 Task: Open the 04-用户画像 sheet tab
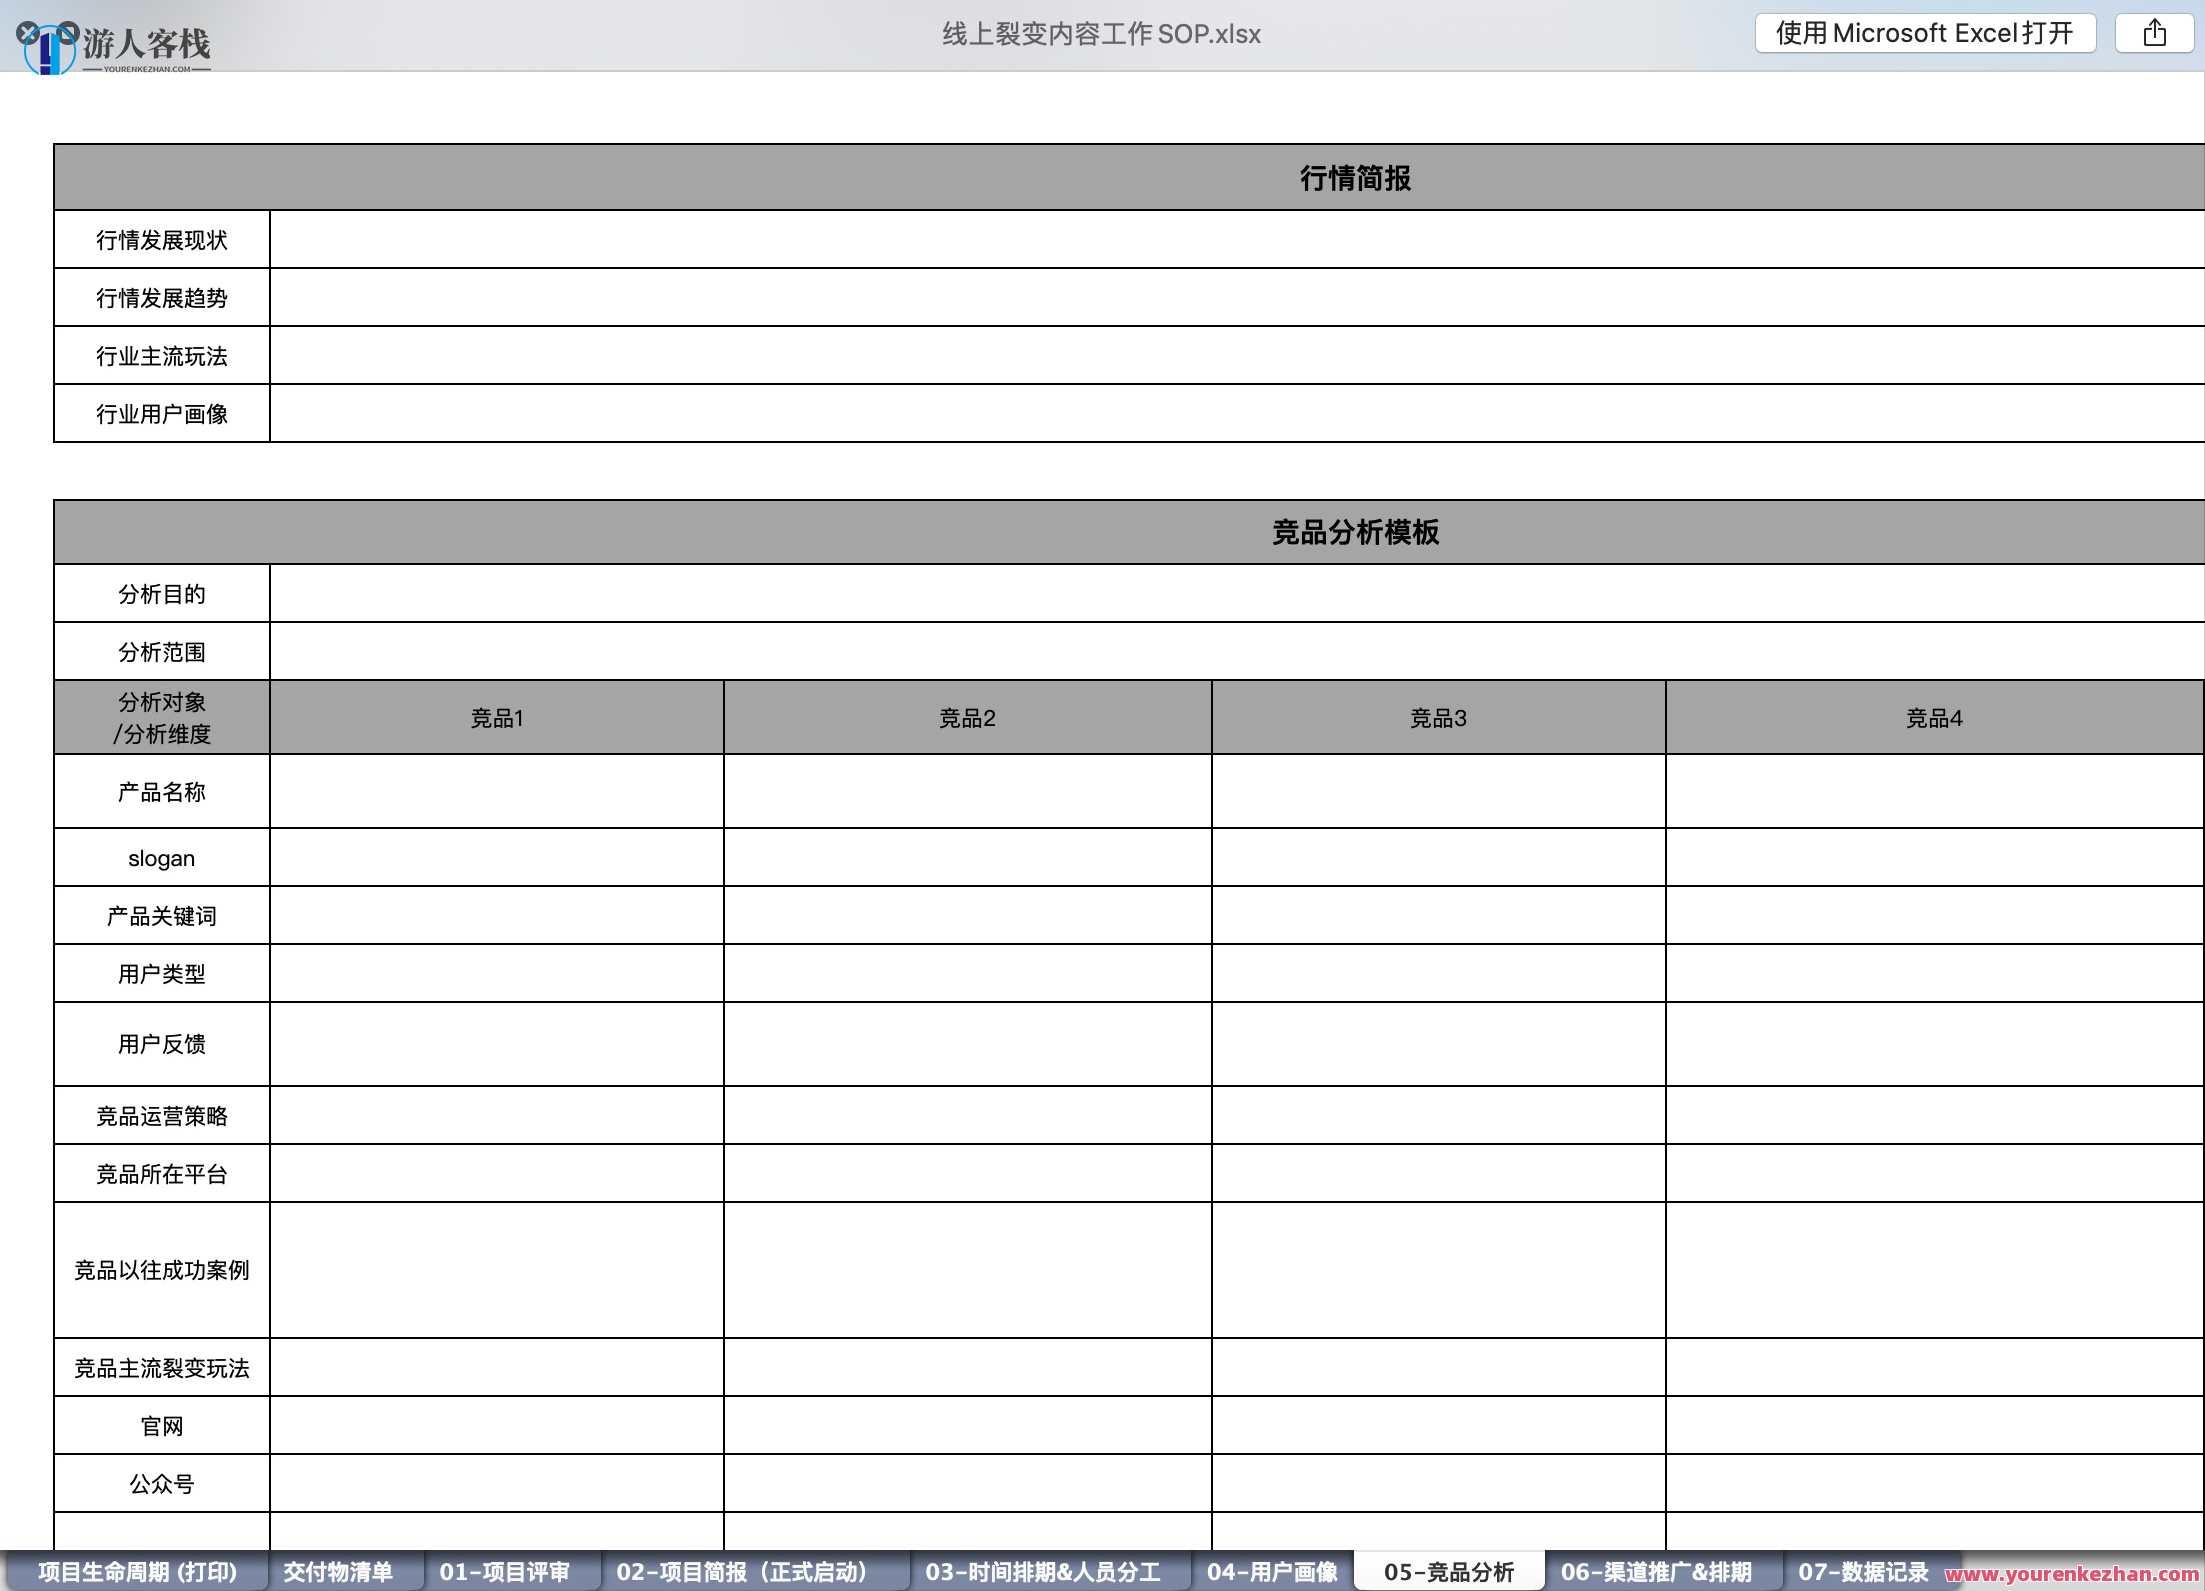point(1271,1571)
